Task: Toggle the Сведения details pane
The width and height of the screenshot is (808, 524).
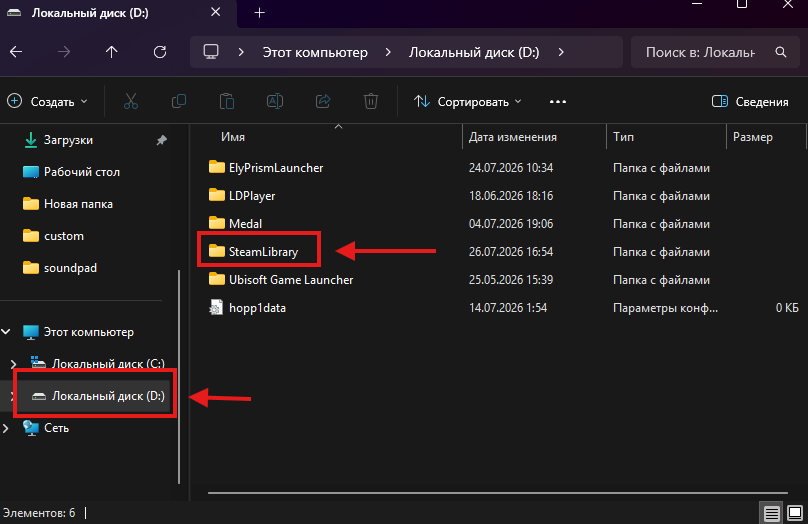Action: click(750, 102)
